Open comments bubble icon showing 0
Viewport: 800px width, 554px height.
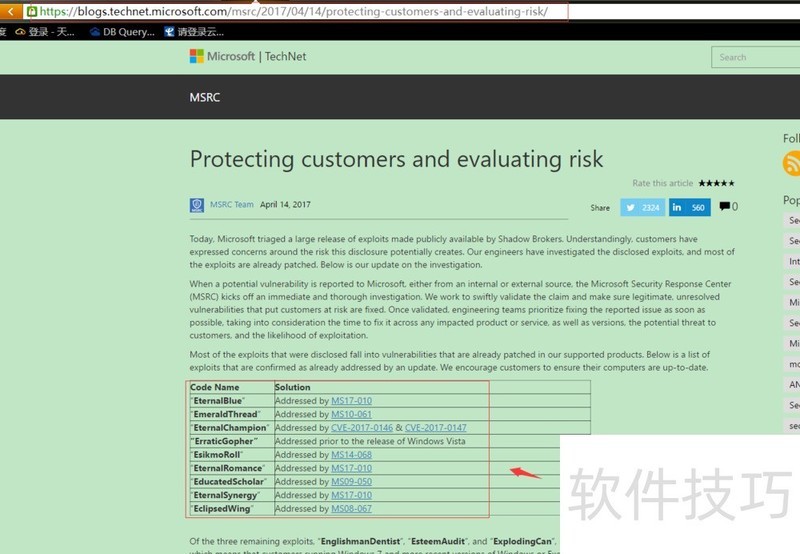pos(728,207)
